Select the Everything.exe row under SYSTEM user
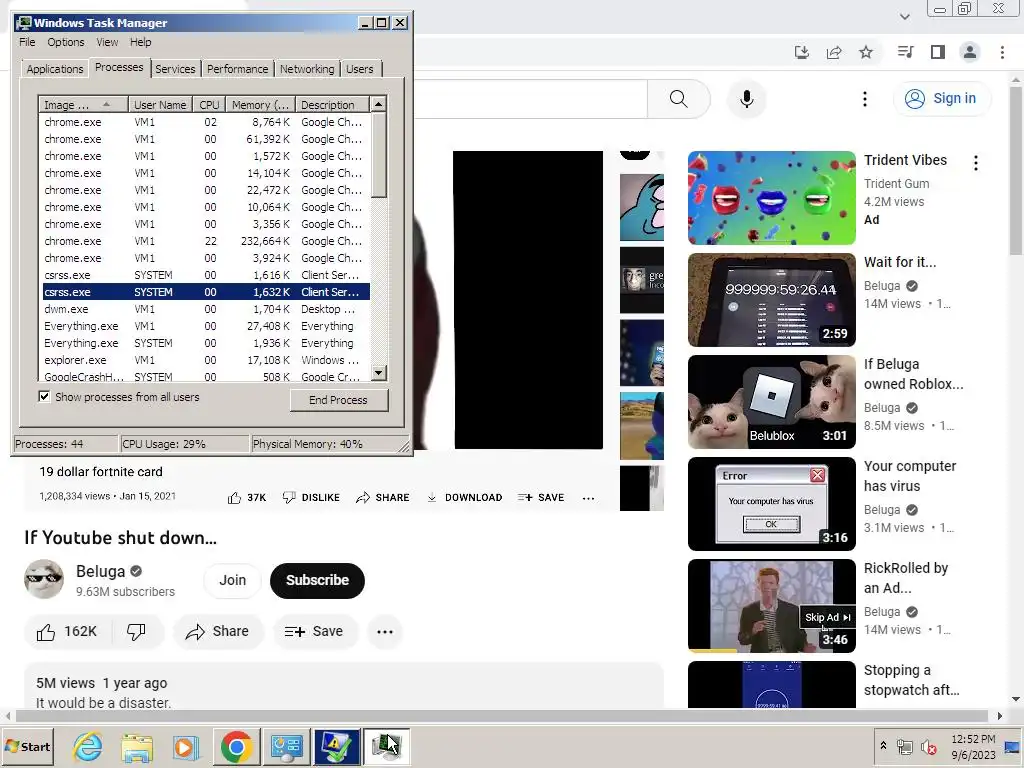 [205, 343]
